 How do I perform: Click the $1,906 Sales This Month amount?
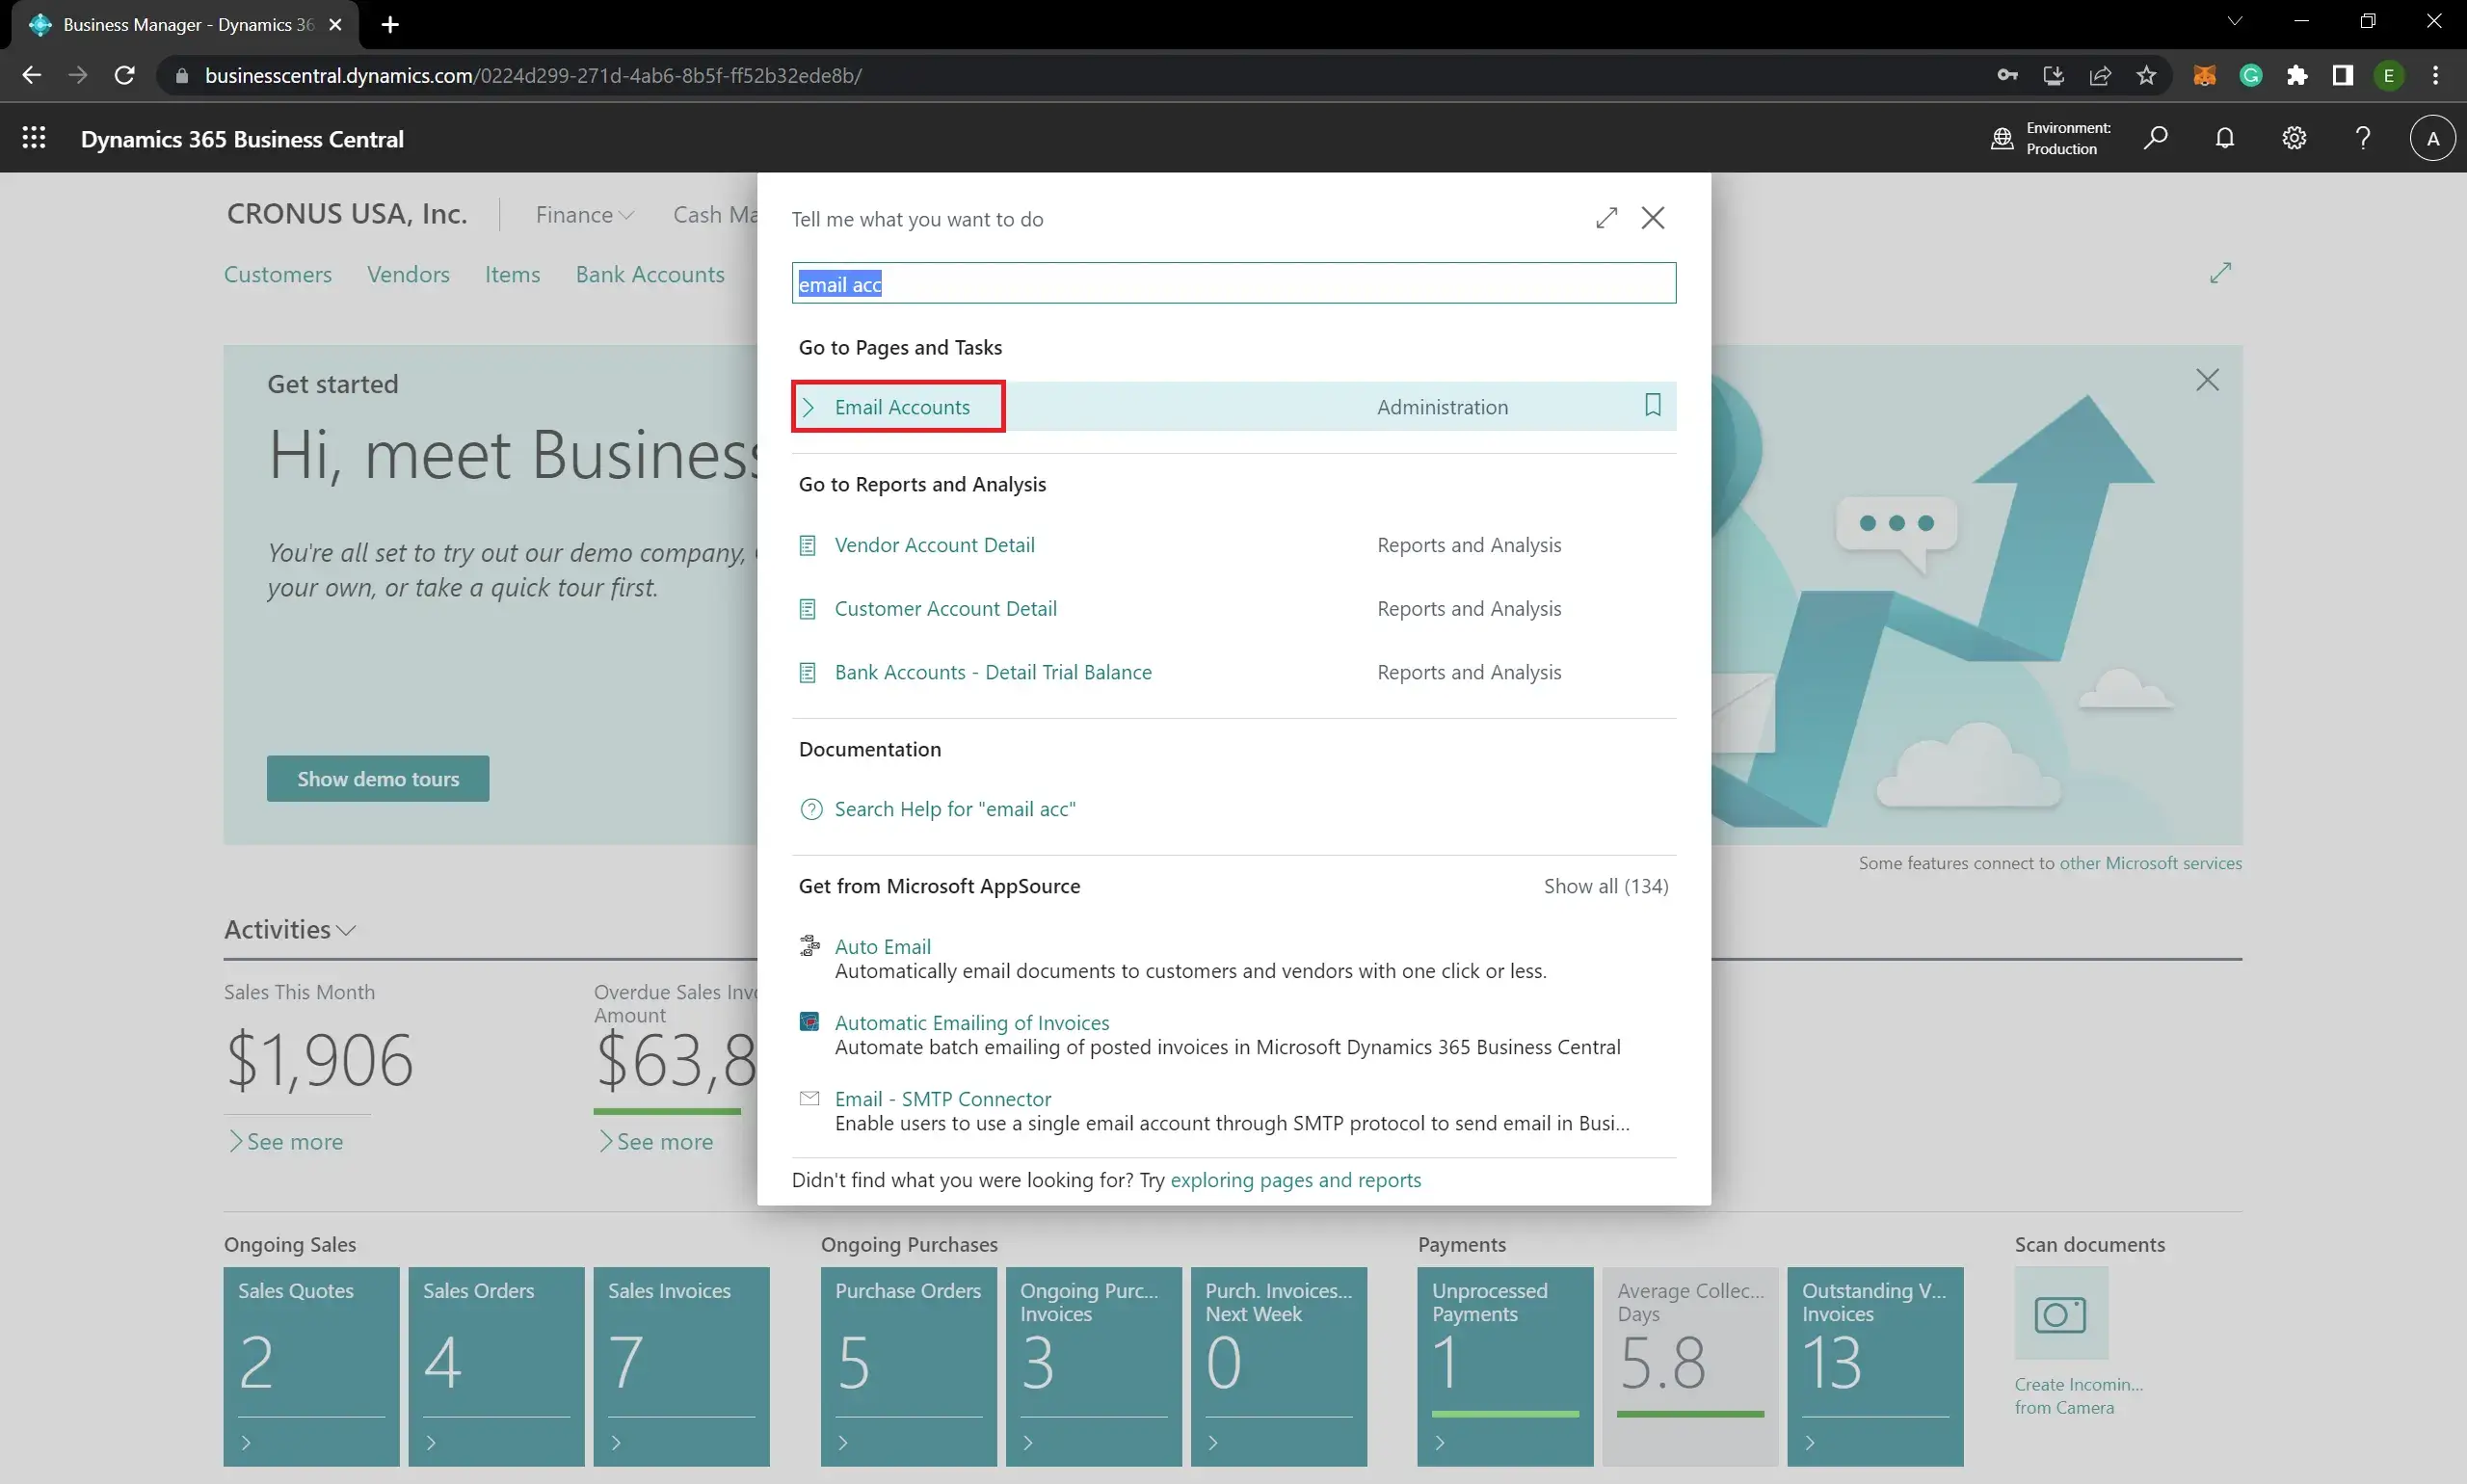coord(319,1059)
